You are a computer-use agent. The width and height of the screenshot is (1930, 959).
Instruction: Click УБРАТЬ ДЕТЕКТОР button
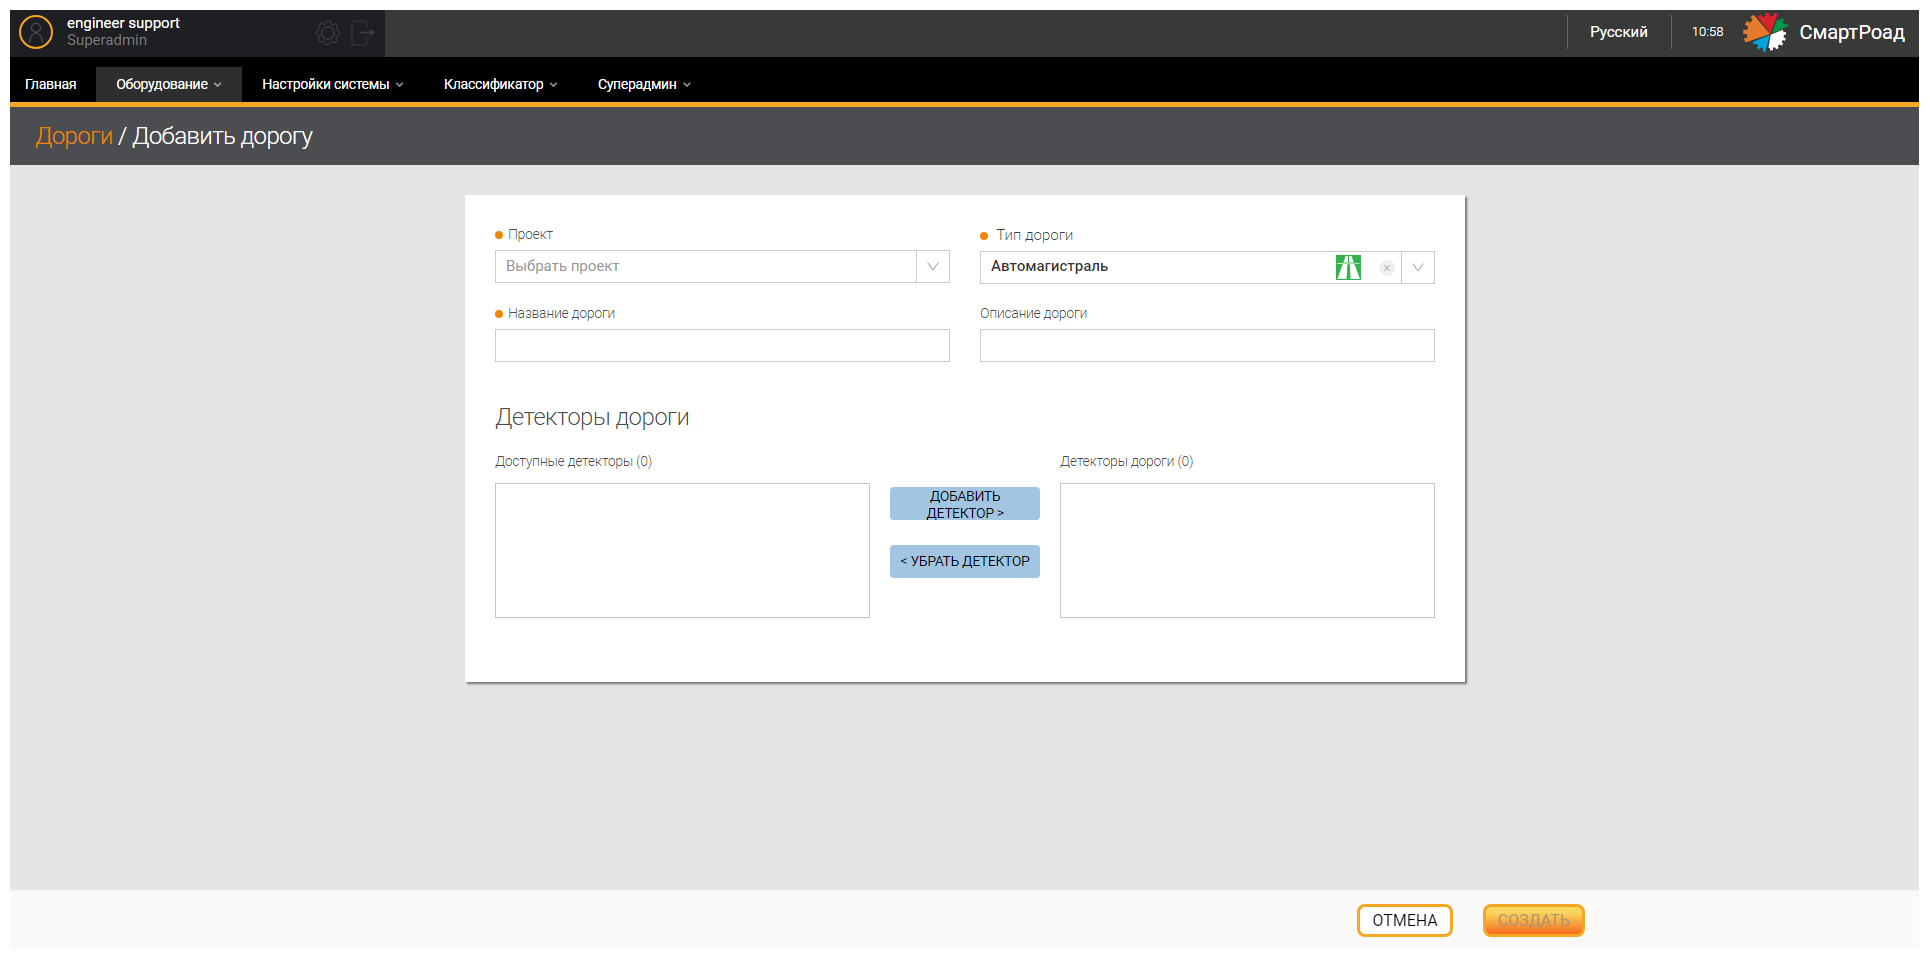pyautogui.click(x=965, y=561)
